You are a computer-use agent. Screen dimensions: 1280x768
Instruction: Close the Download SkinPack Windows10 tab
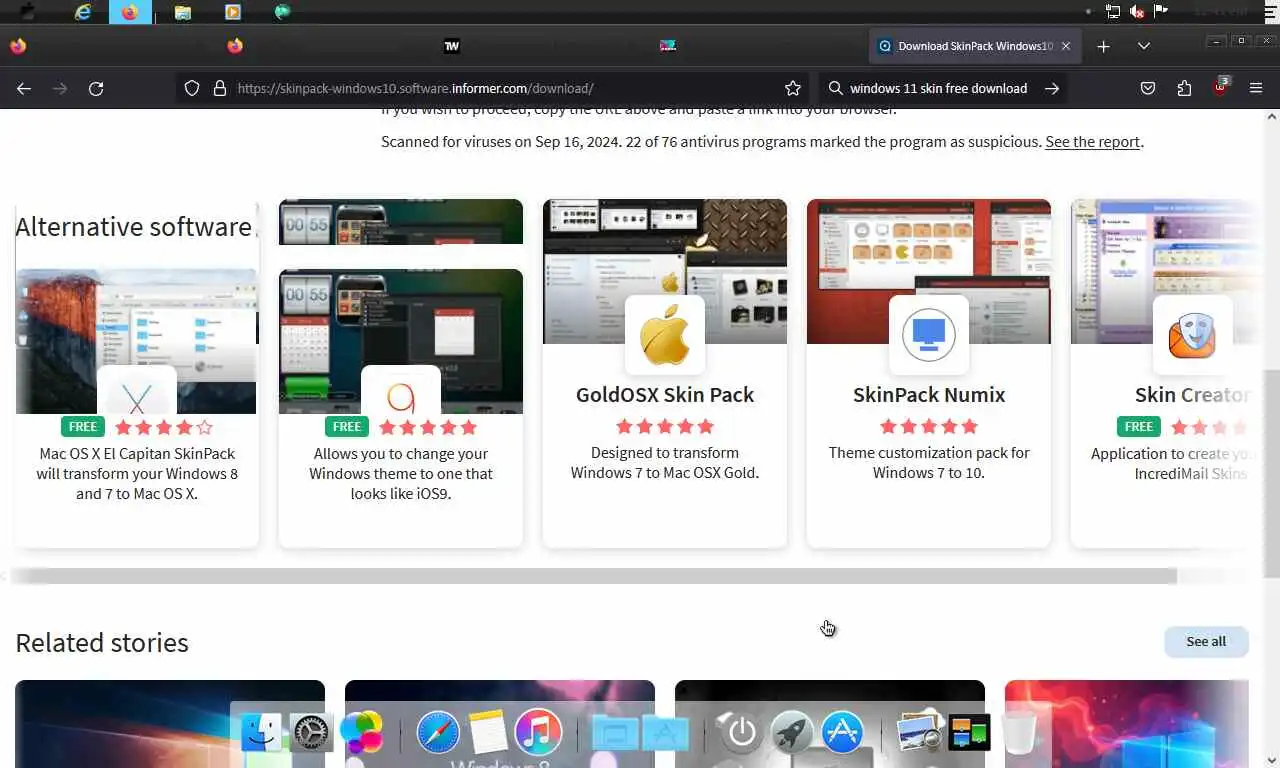(x=1066, y=46)
